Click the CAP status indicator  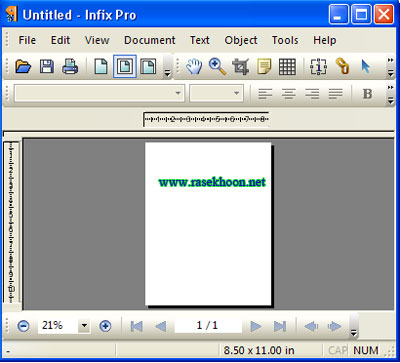tap(338, 350)
